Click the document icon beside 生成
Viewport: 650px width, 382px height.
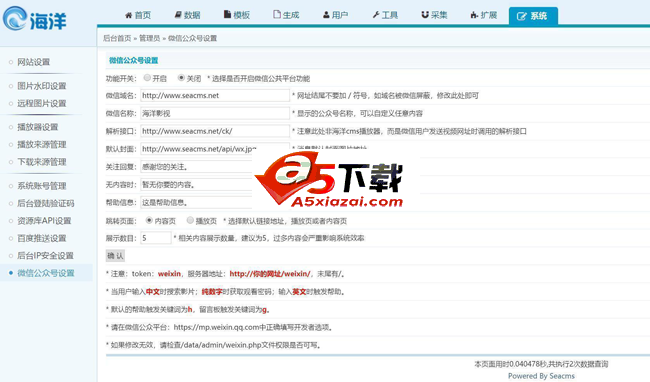click(x=277, y=15)
